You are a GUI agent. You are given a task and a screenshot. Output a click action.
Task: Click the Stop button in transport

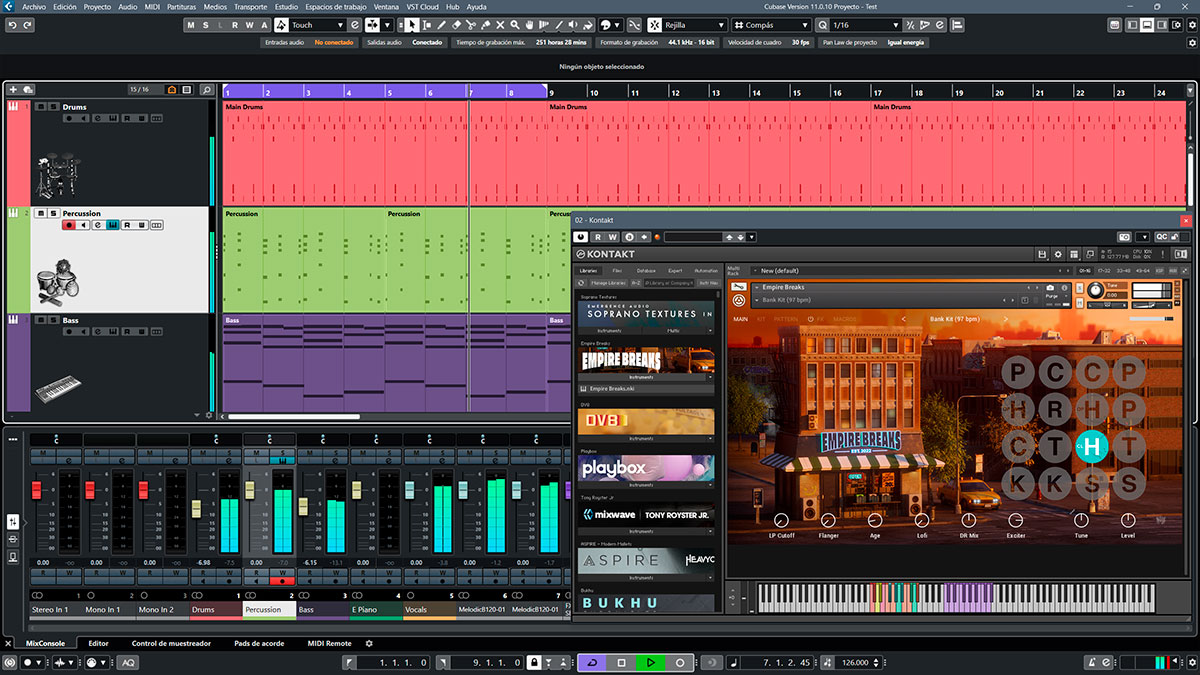621,662
